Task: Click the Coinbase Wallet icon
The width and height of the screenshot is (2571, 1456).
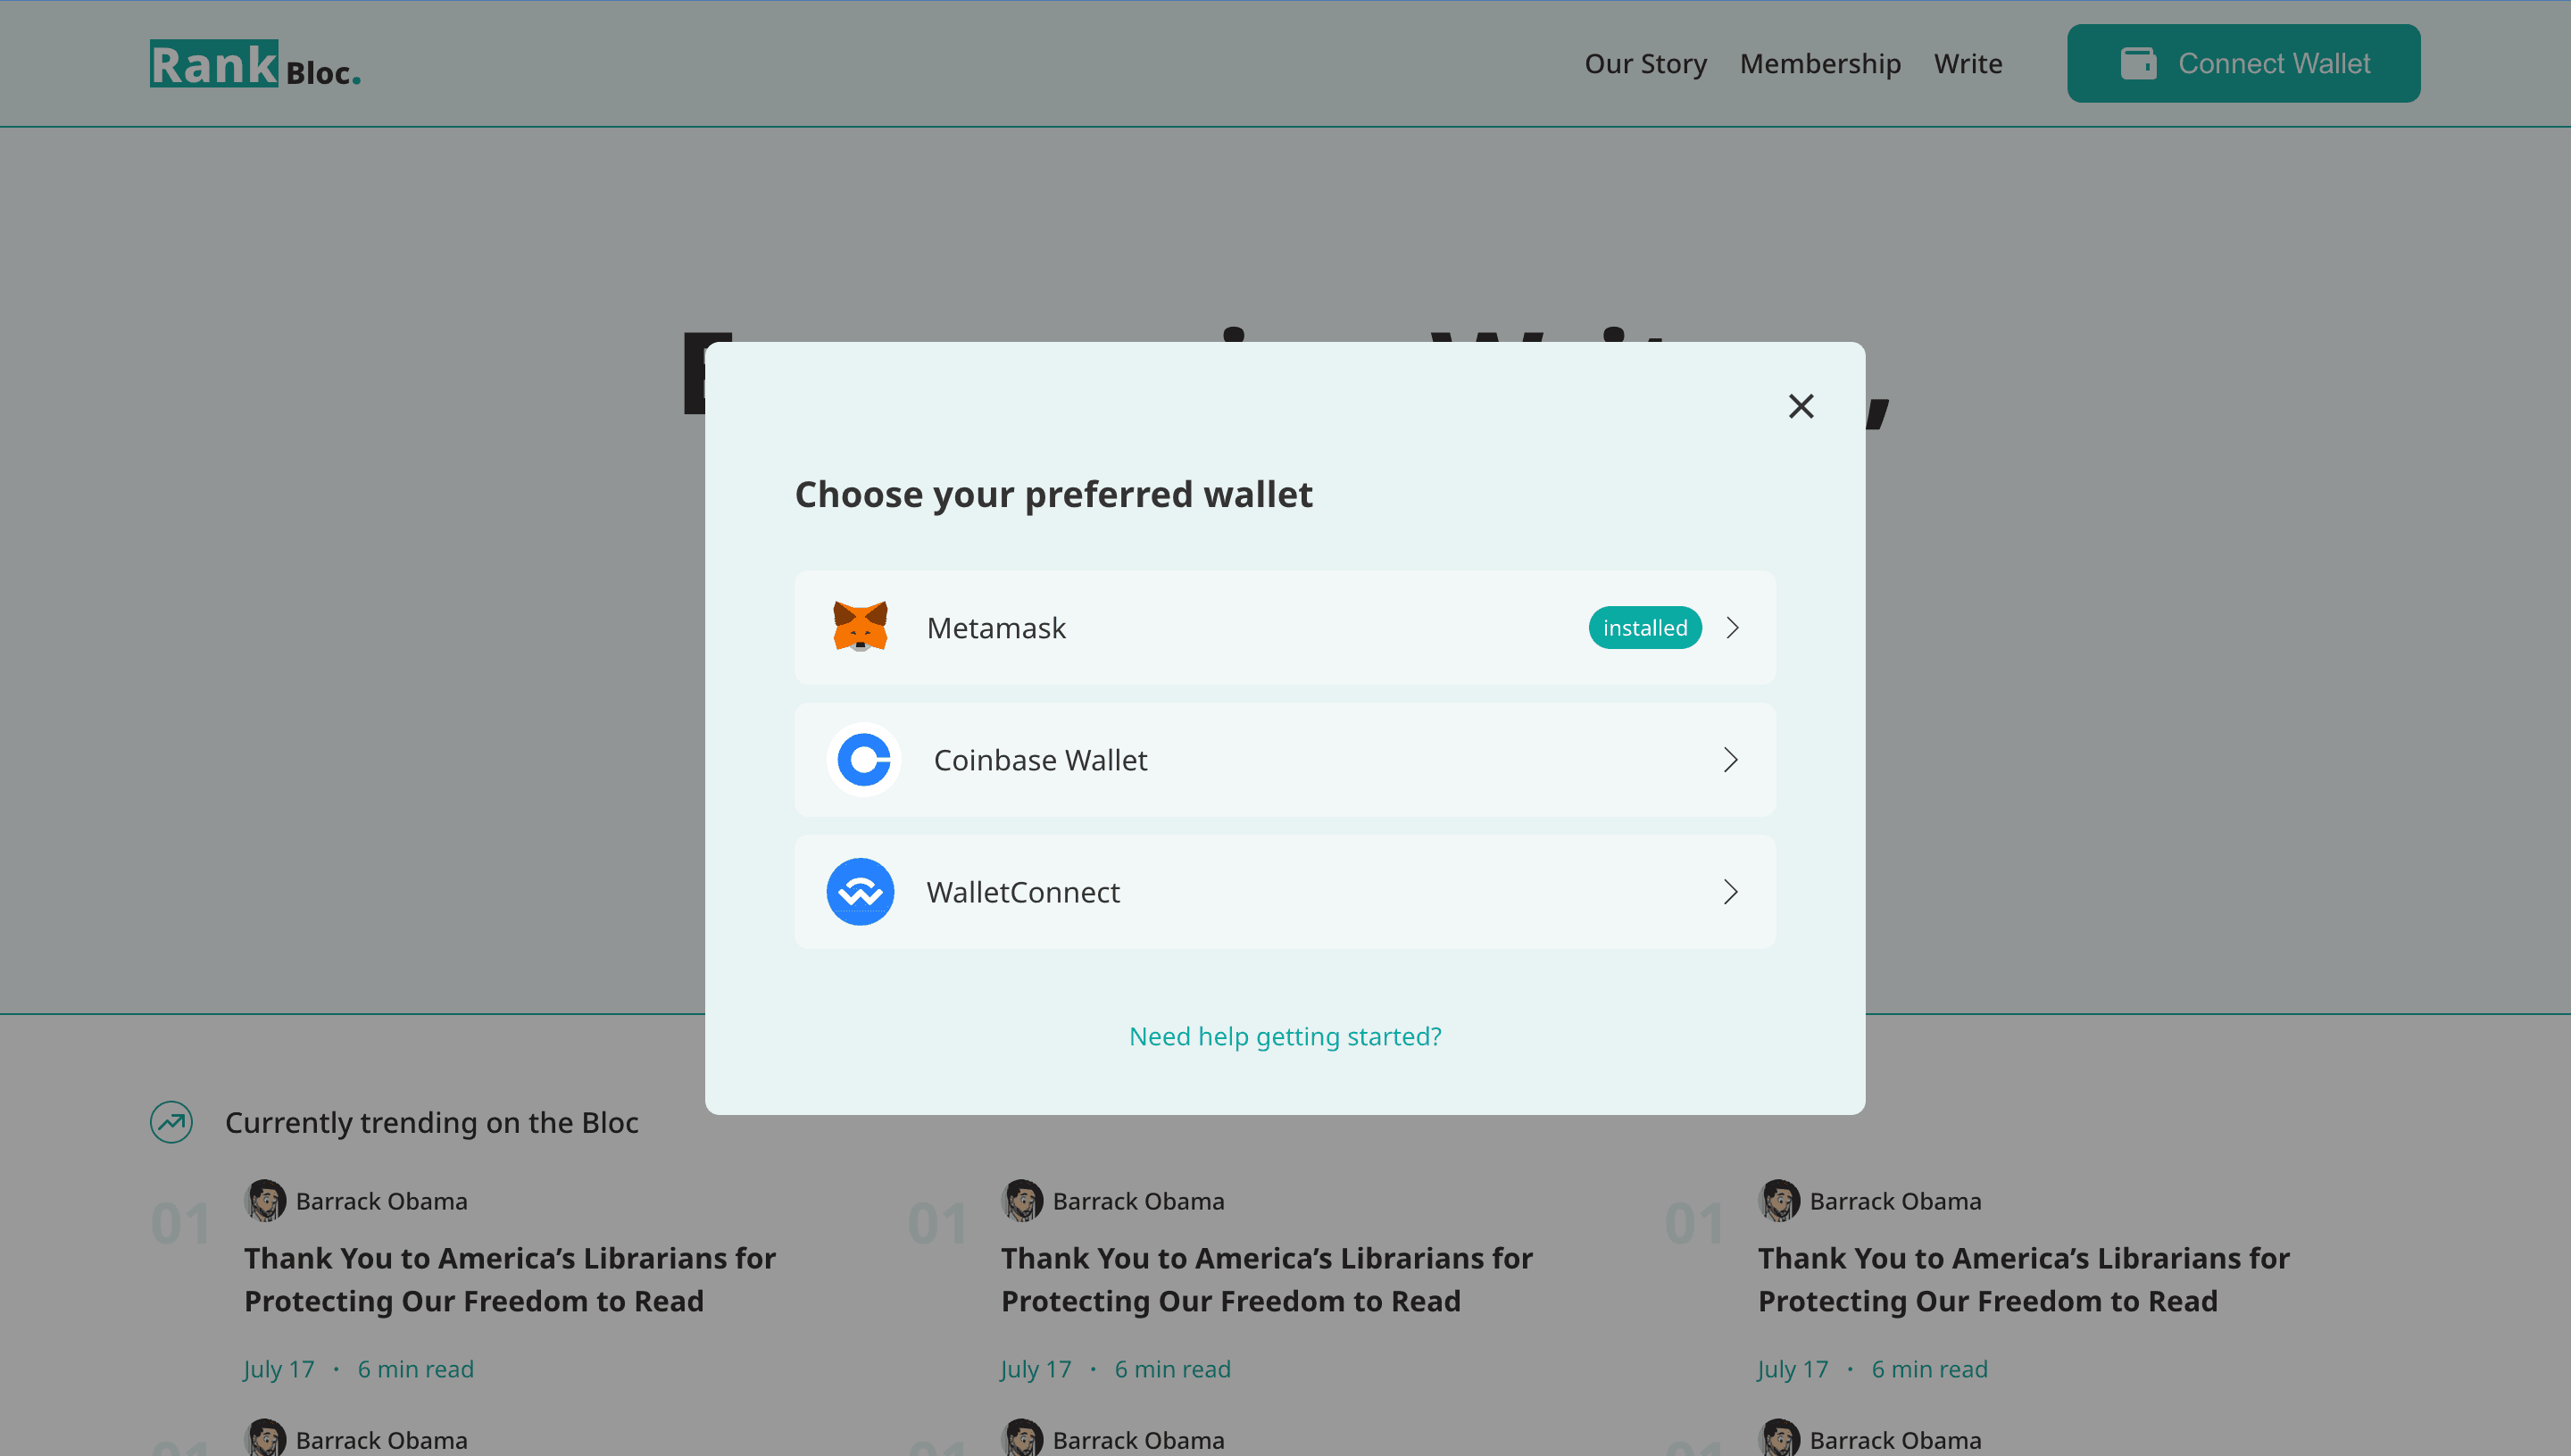Action: click(x=861, y=759)
